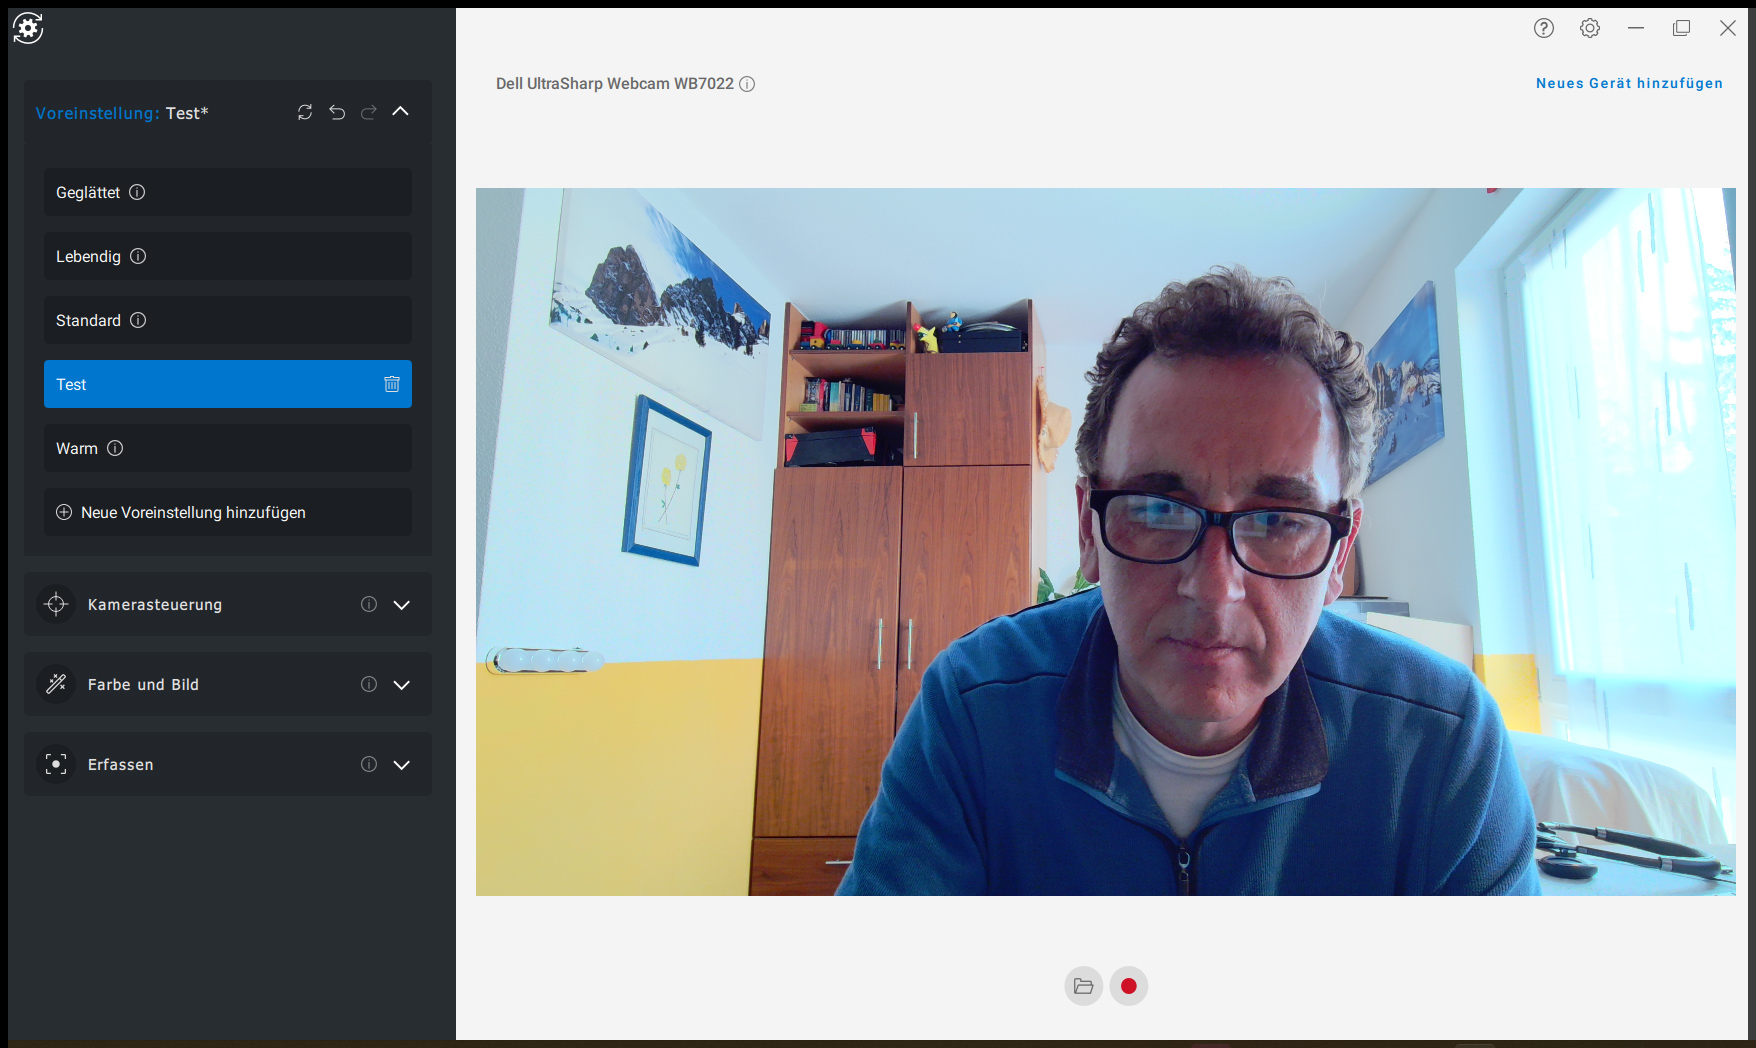This screenshot has height=1048, width=1756.
Task: Select the Standard preset
Action: click(228, 320)
